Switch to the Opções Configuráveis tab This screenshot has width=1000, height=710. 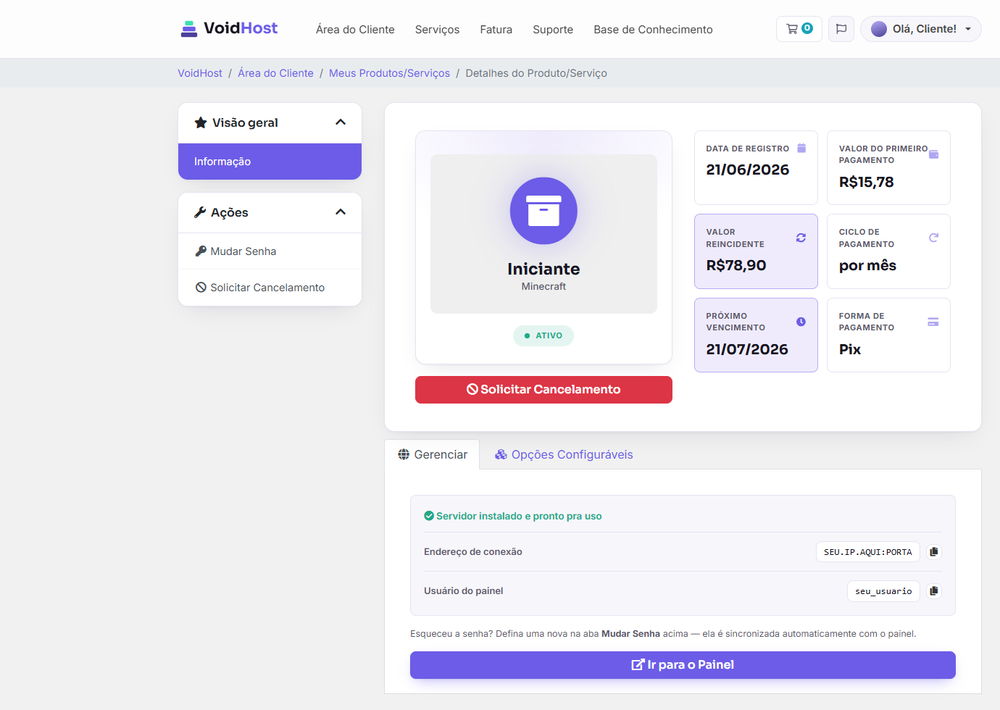[564, 455]
